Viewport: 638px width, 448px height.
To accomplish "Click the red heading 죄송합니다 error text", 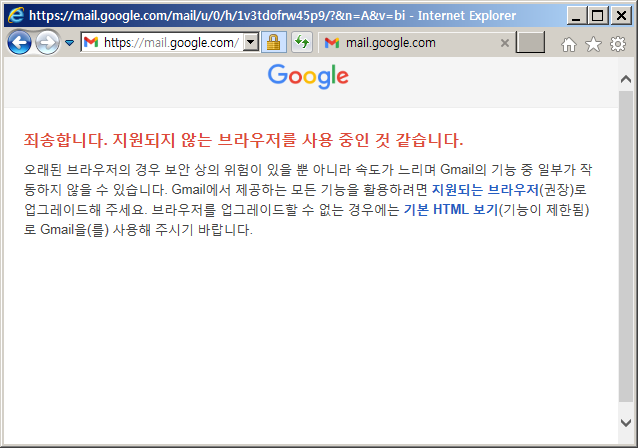I will tap(243, 140).
